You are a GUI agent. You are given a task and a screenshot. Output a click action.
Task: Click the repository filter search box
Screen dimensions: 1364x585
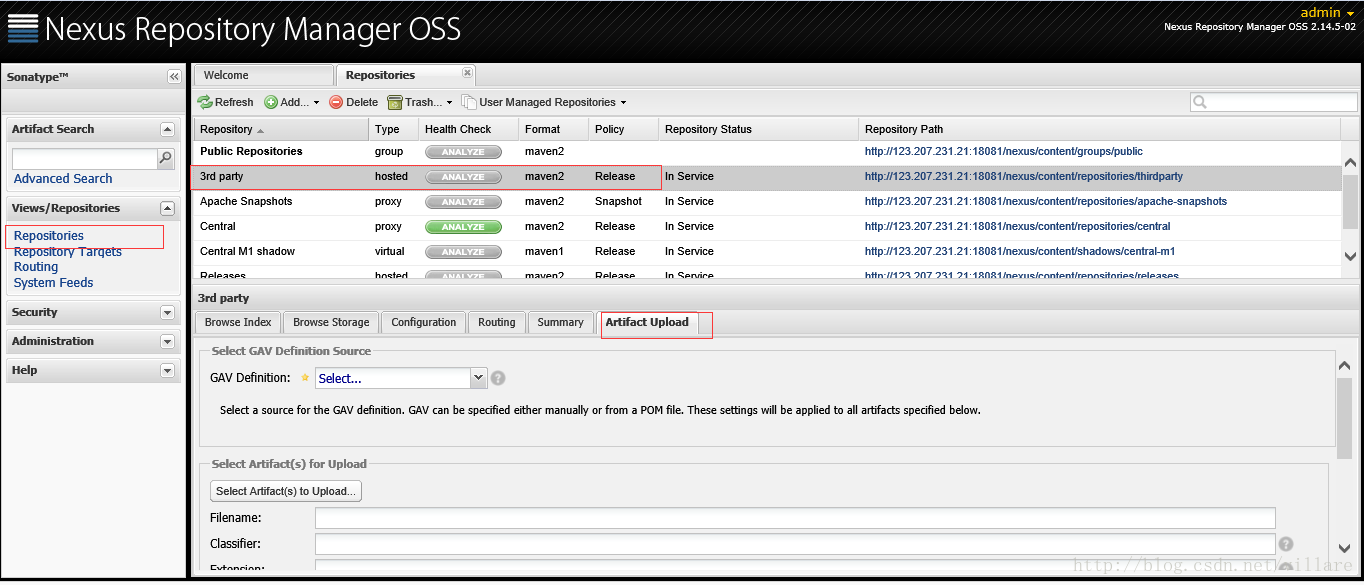(1274, 102)
